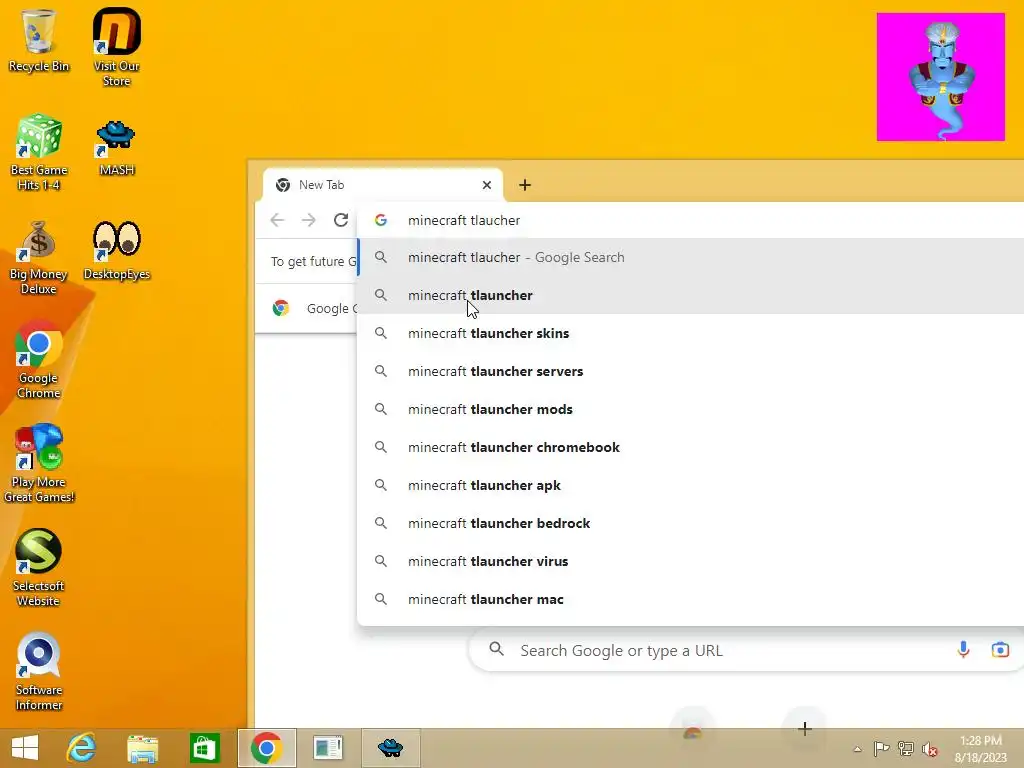The width and height of the screenshot is (1024, 768).
Task: Select 'minecraft tlauncher servers' suggestion
Action: [690, 371]
